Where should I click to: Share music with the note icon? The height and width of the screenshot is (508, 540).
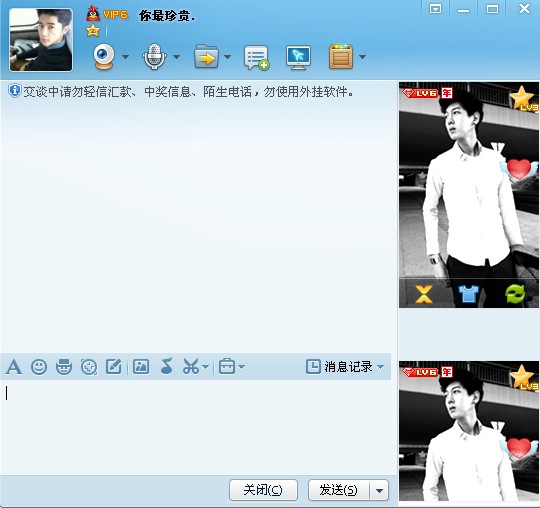coord(167,366)
